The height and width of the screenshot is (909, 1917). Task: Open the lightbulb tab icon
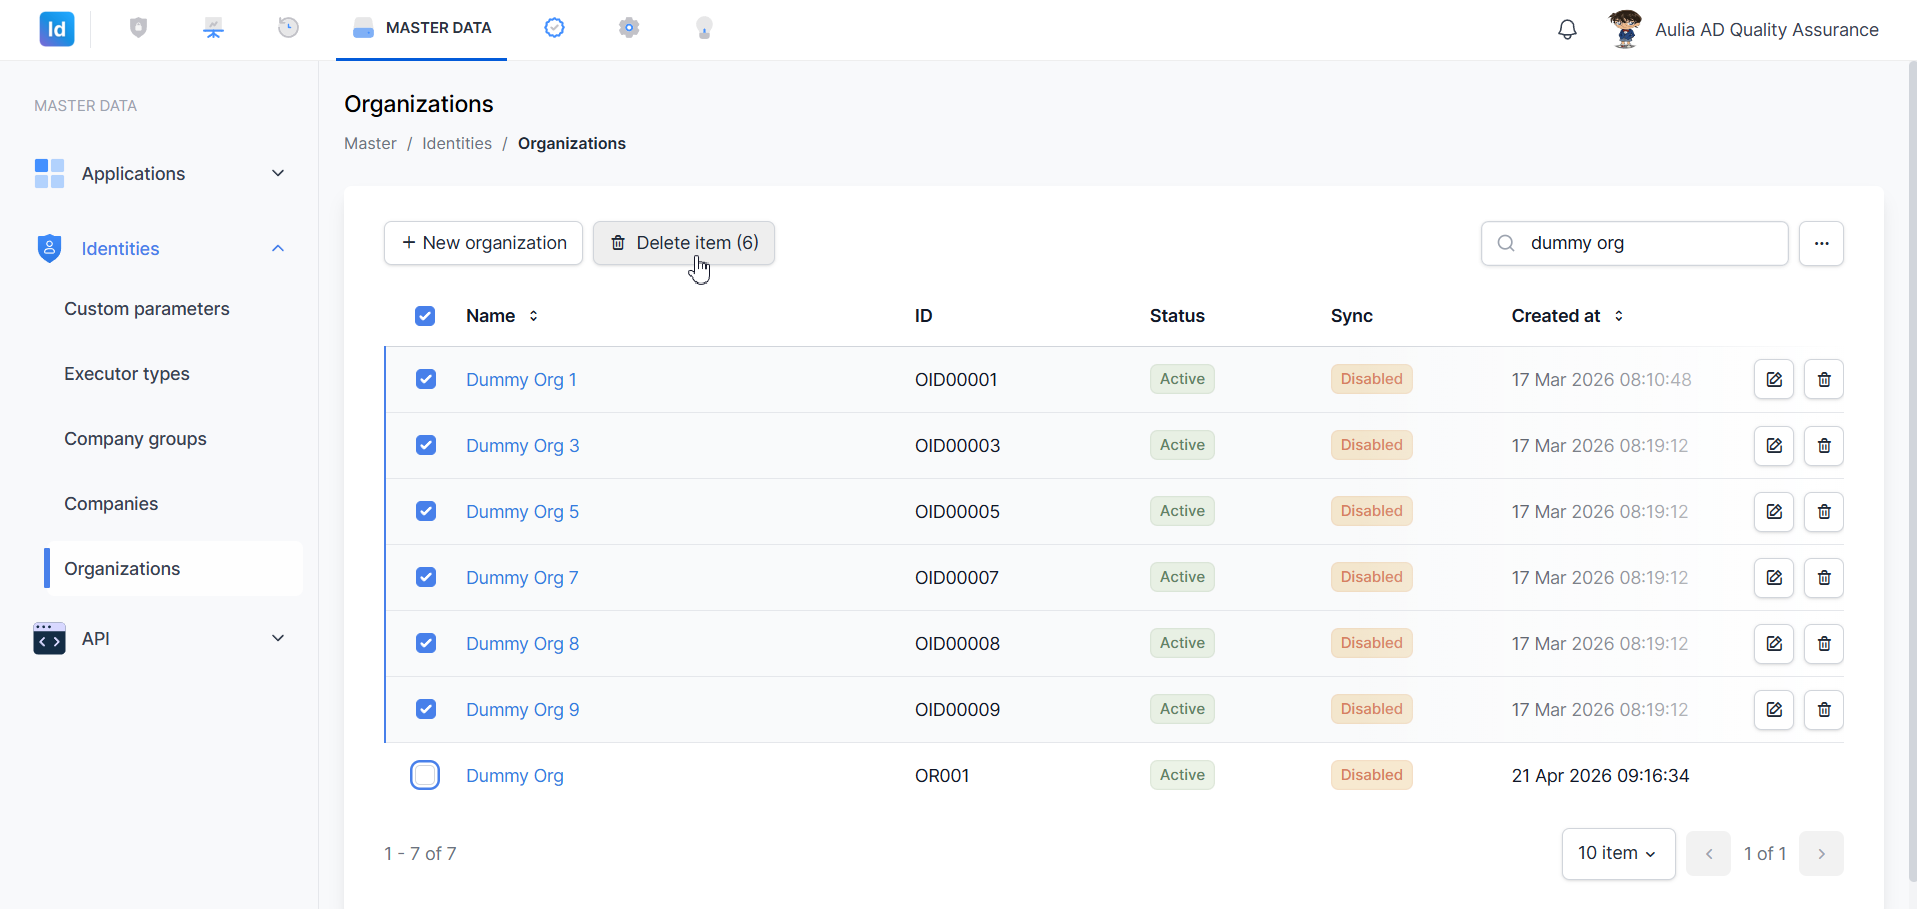704,28
